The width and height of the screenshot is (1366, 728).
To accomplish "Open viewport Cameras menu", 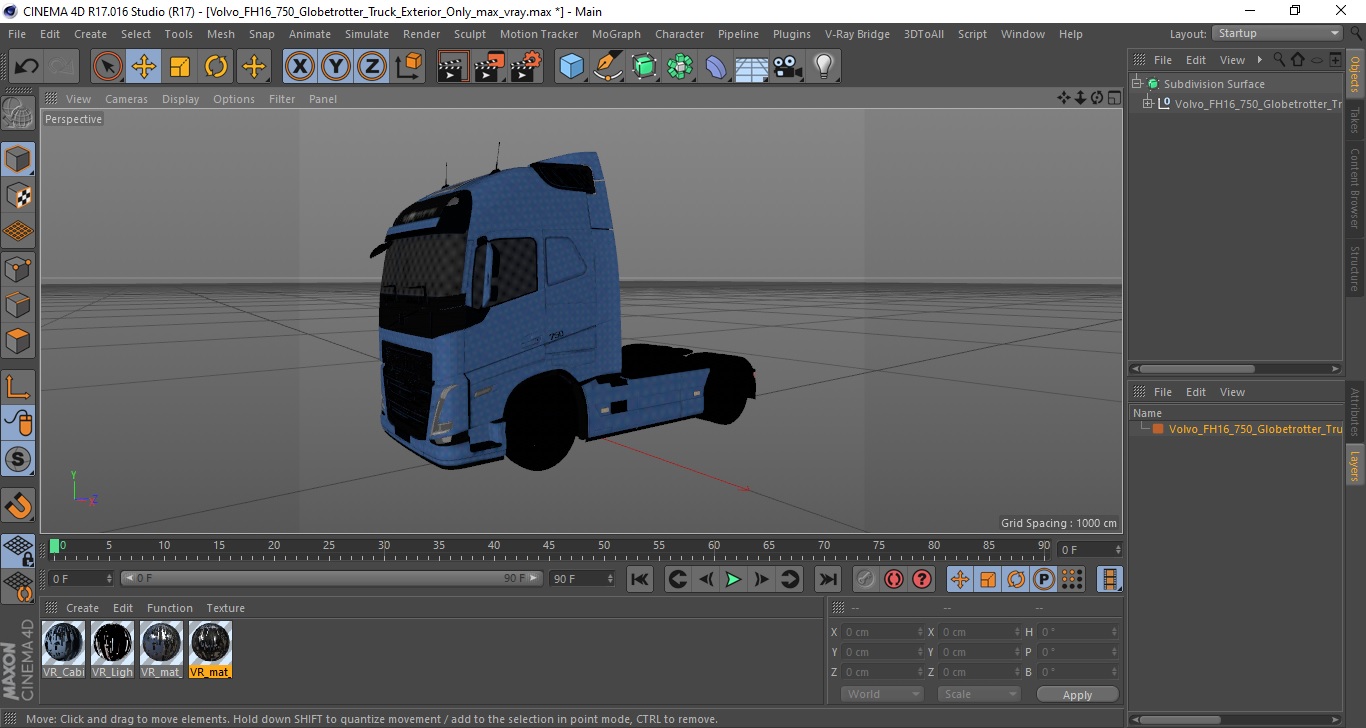I will [x=126, y=99].
